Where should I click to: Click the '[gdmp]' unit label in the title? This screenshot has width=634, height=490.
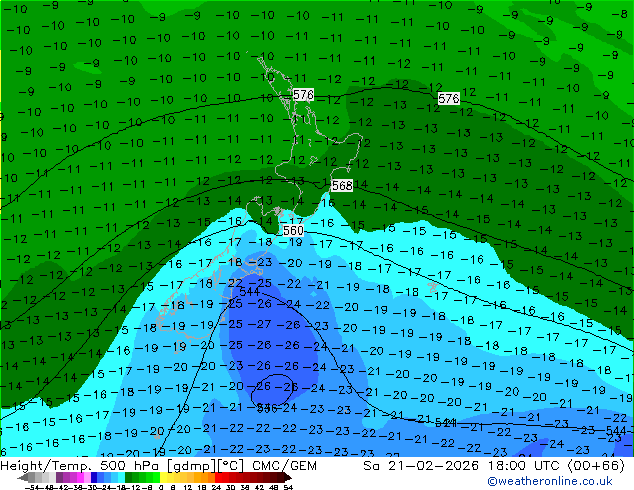point(192,466)
